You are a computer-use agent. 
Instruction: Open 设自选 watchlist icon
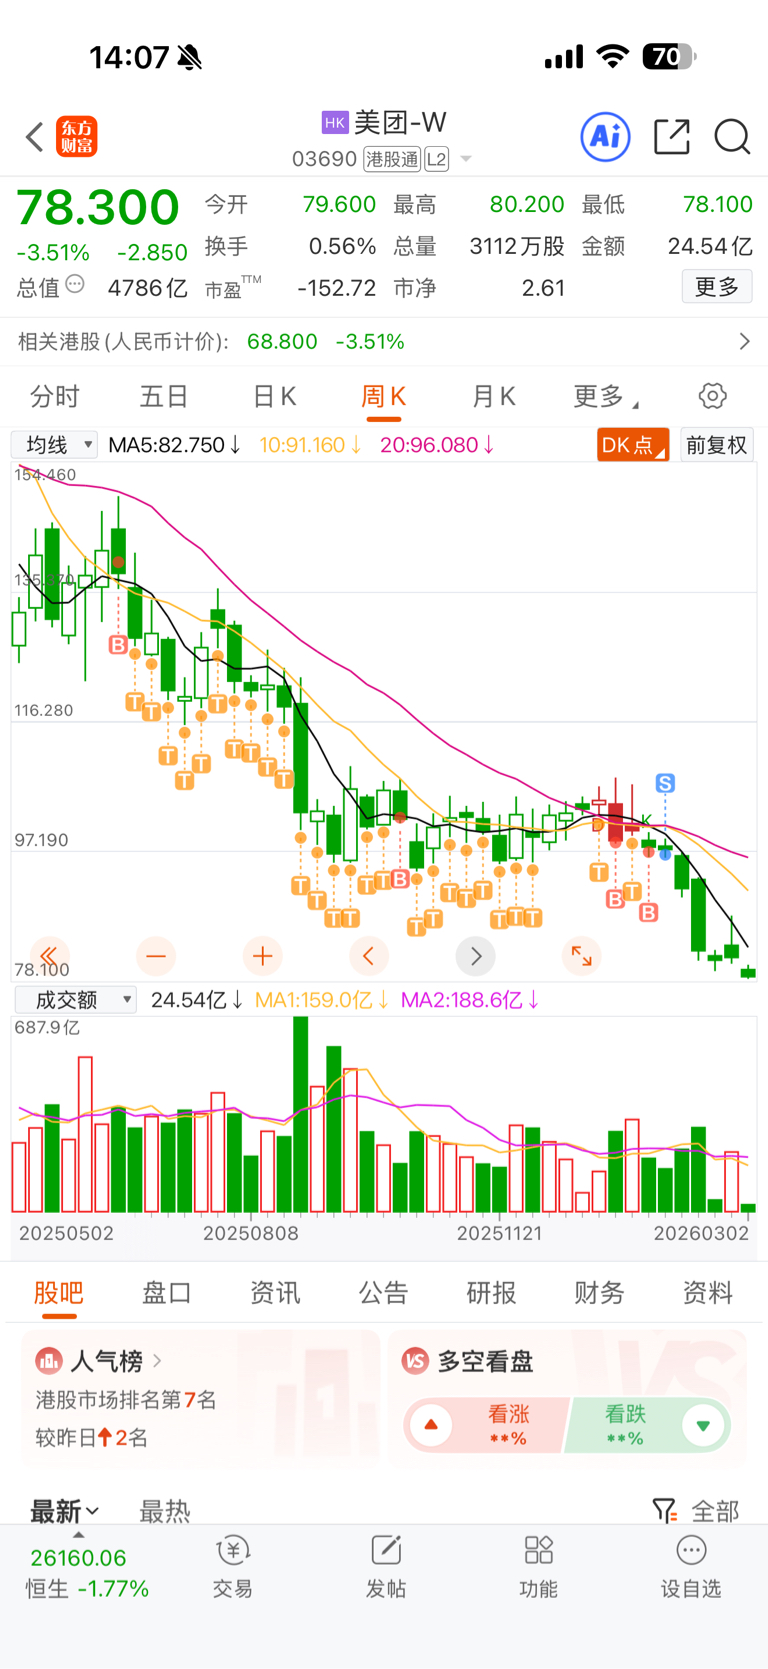[x=691, y=1551]
